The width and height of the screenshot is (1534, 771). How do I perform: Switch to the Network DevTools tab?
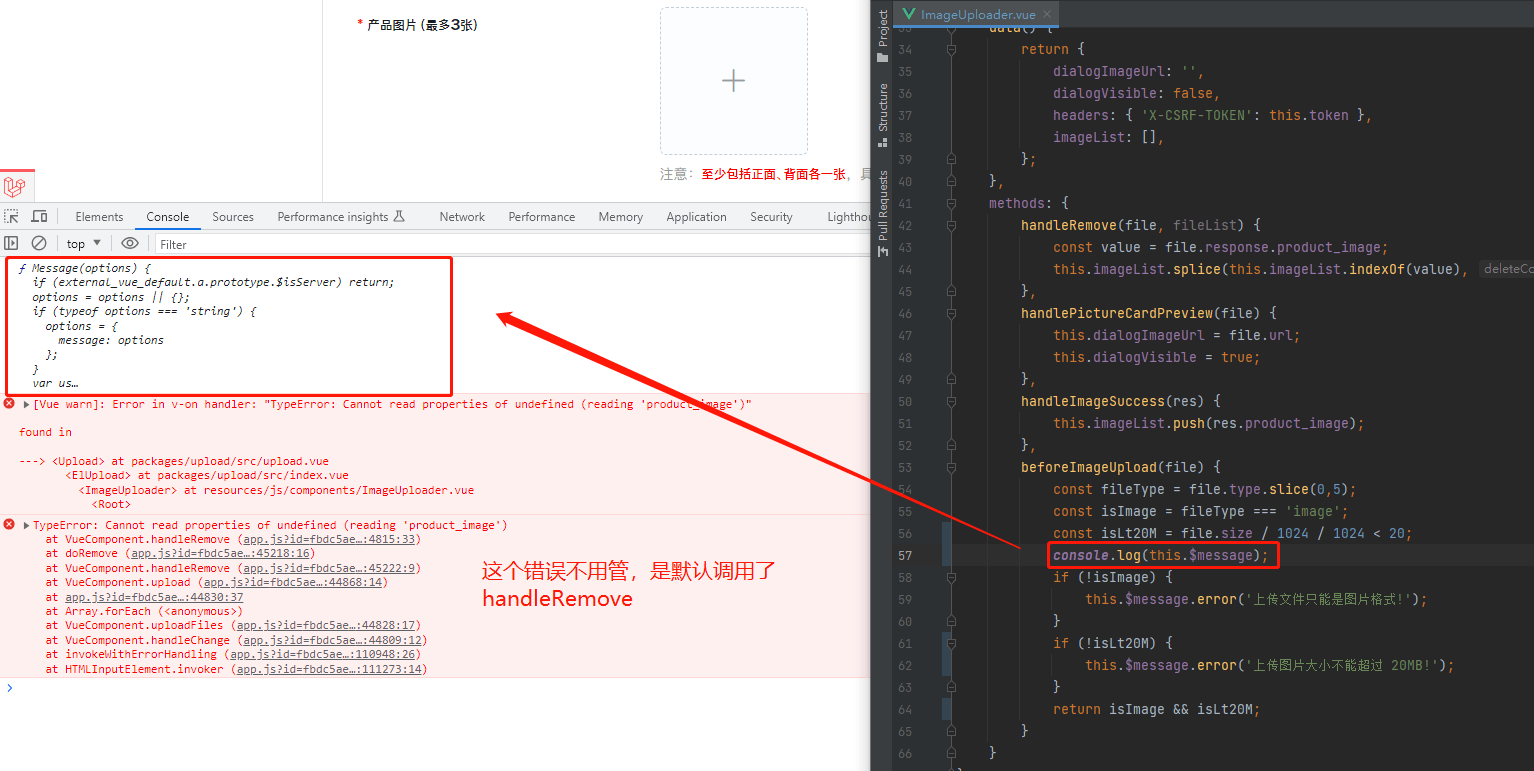[462, 216]
